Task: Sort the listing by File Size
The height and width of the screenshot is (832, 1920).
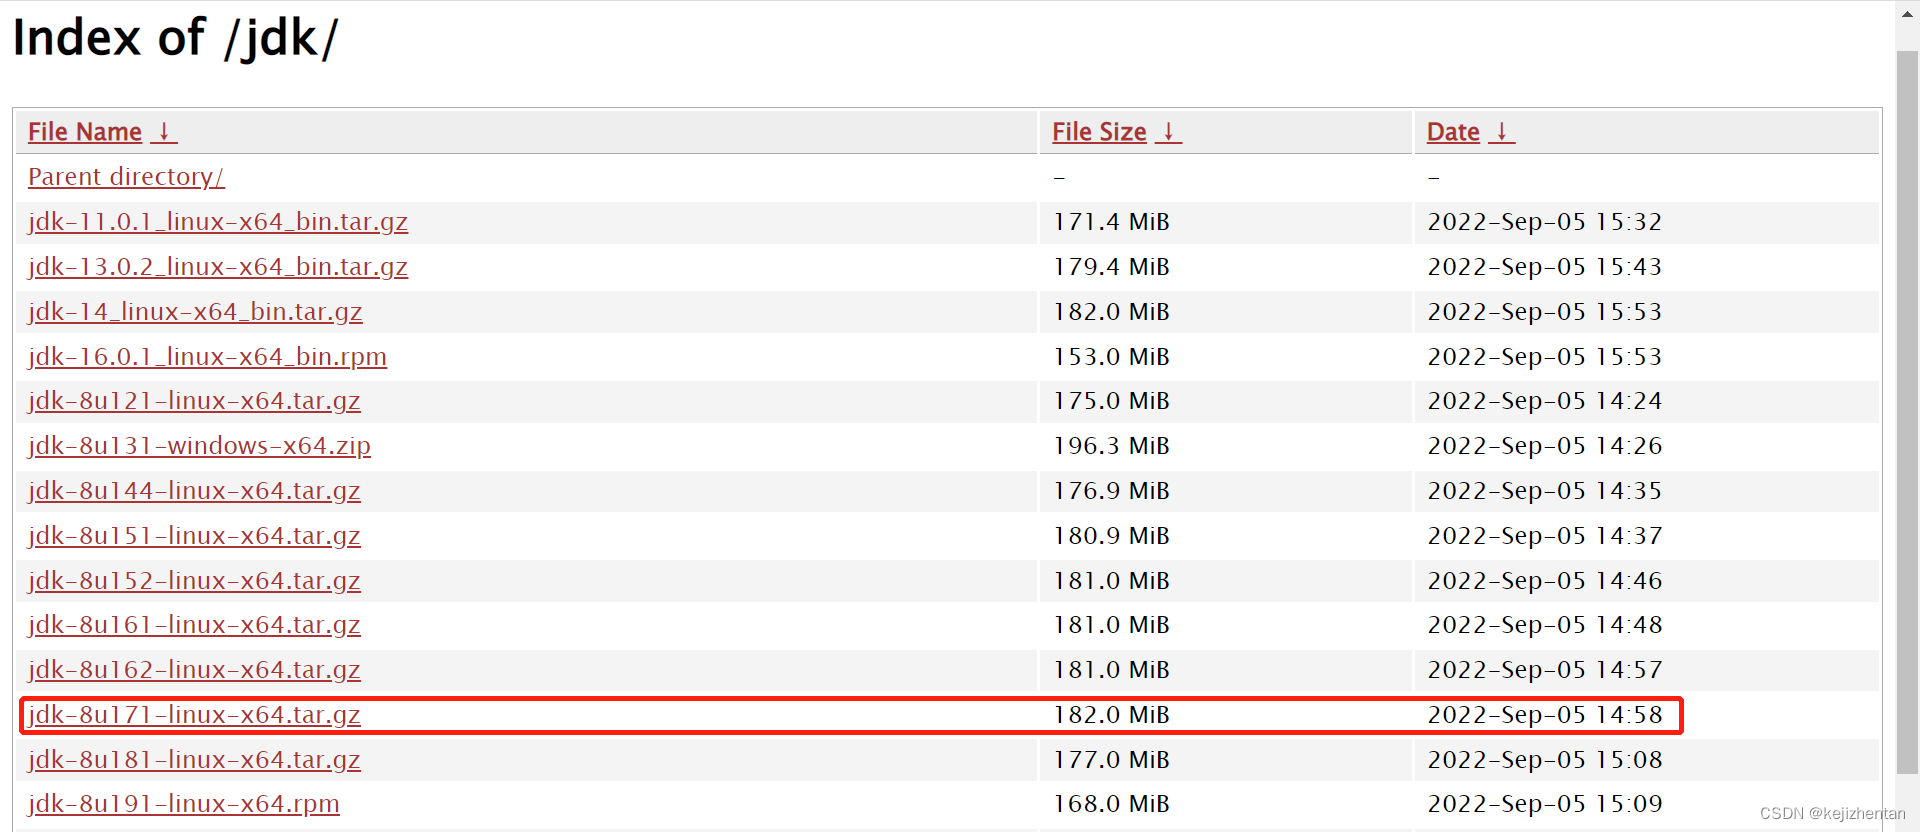Action: (x=1099, y=132)
